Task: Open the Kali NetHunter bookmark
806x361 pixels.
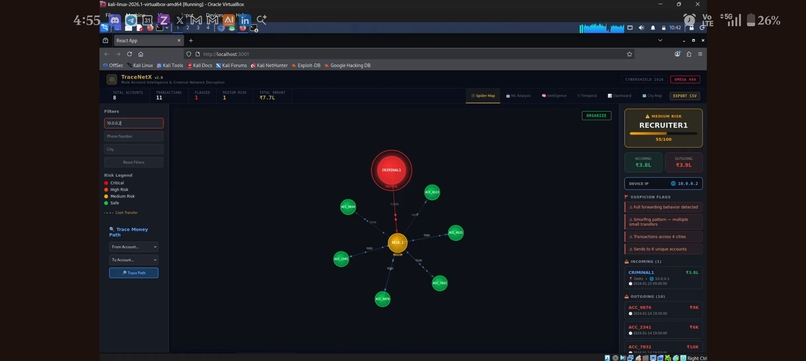Action: (x=269, y=65)
